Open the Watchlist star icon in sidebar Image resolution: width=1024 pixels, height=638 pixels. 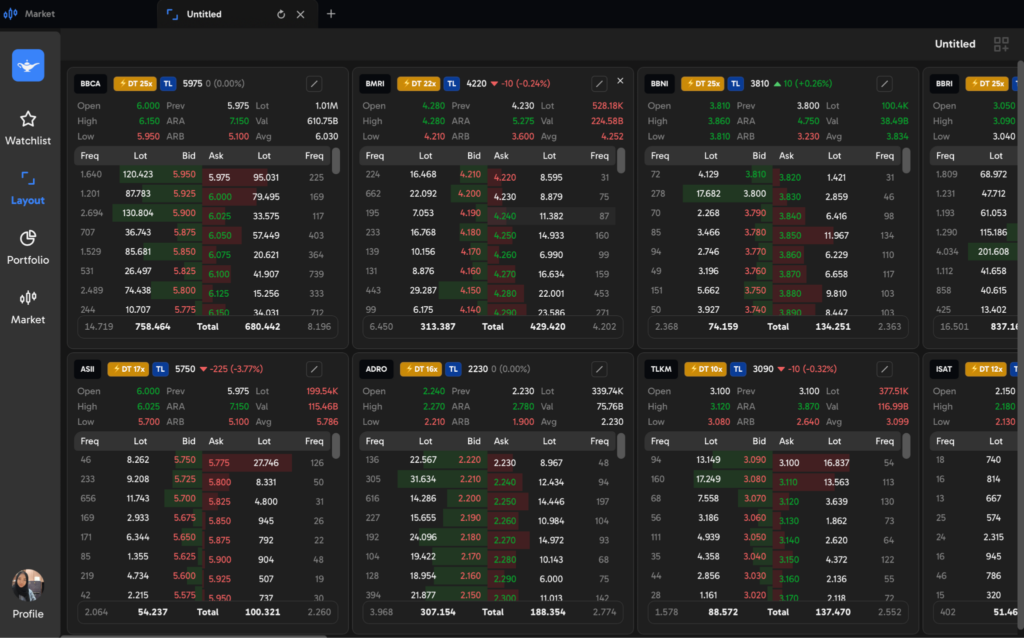click(27, 119)
